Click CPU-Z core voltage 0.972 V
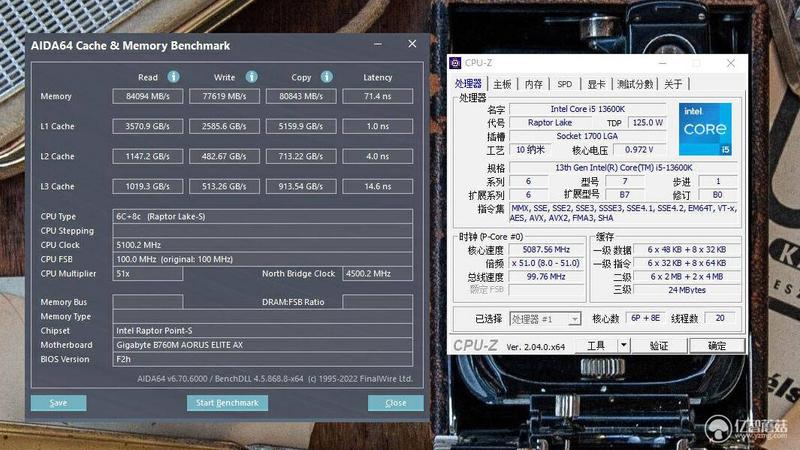 tap(639, 149)
